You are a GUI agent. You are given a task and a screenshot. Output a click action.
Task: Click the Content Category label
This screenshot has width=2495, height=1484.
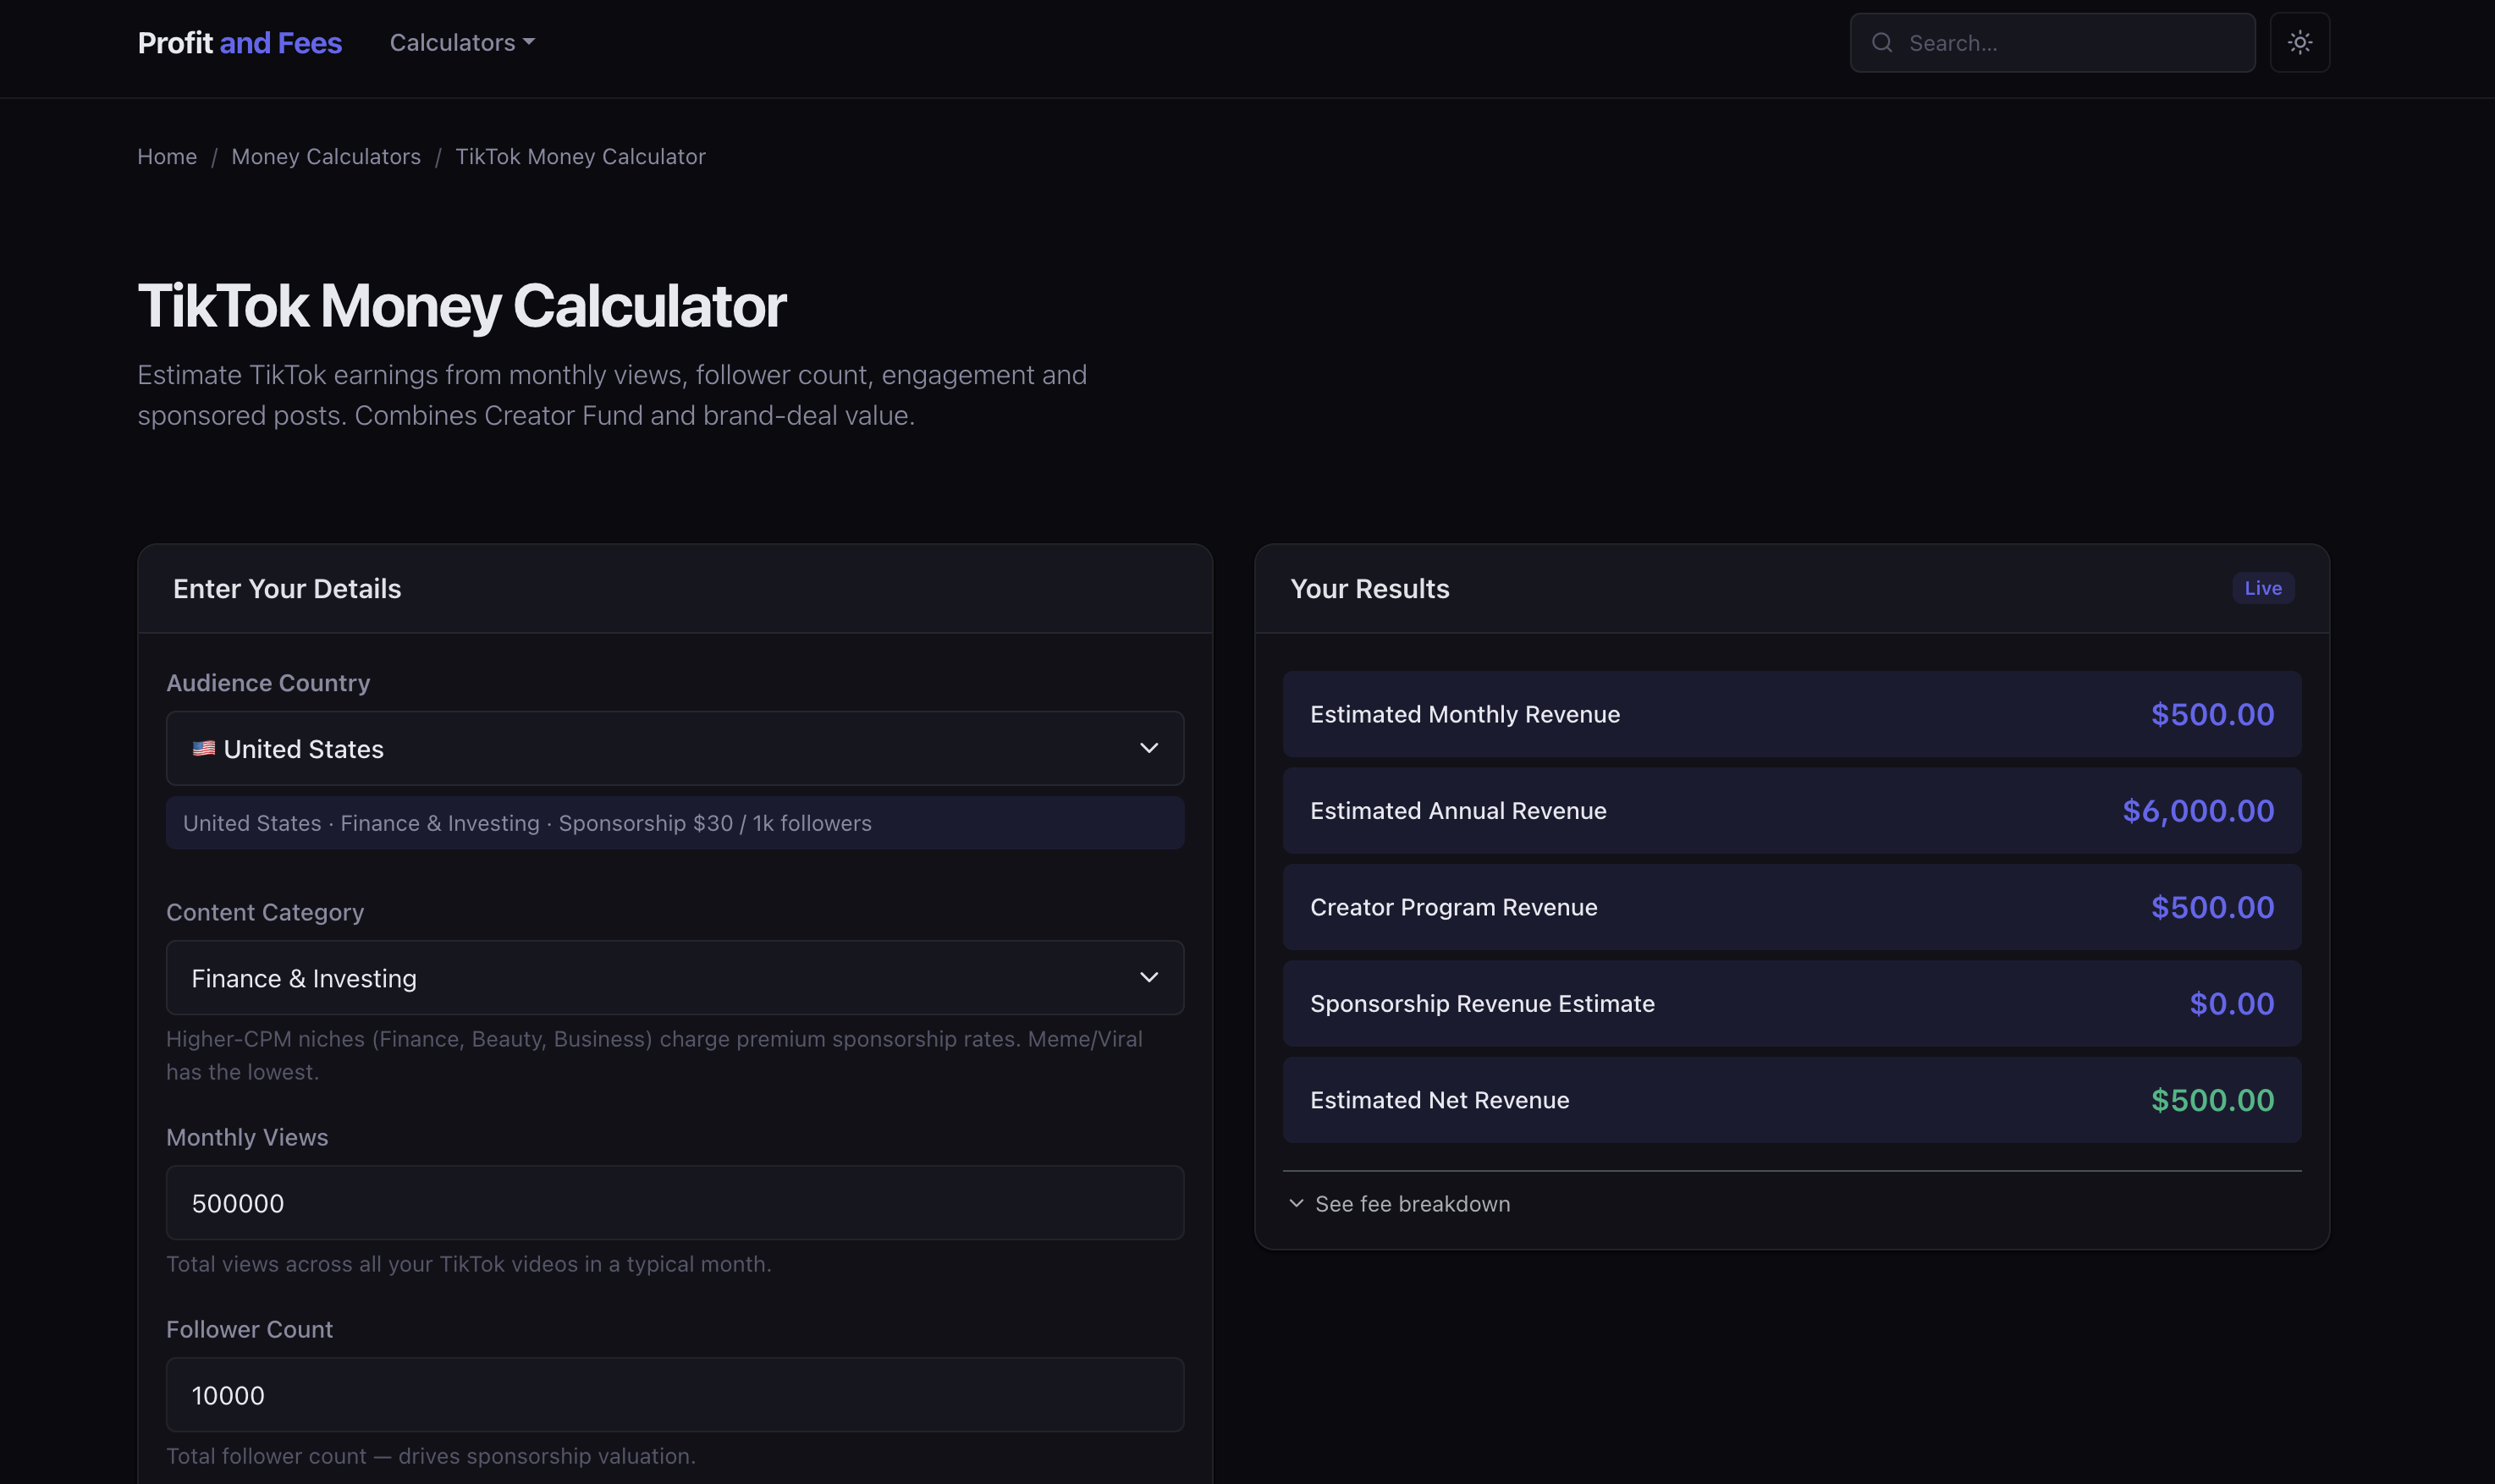point(265,912)
